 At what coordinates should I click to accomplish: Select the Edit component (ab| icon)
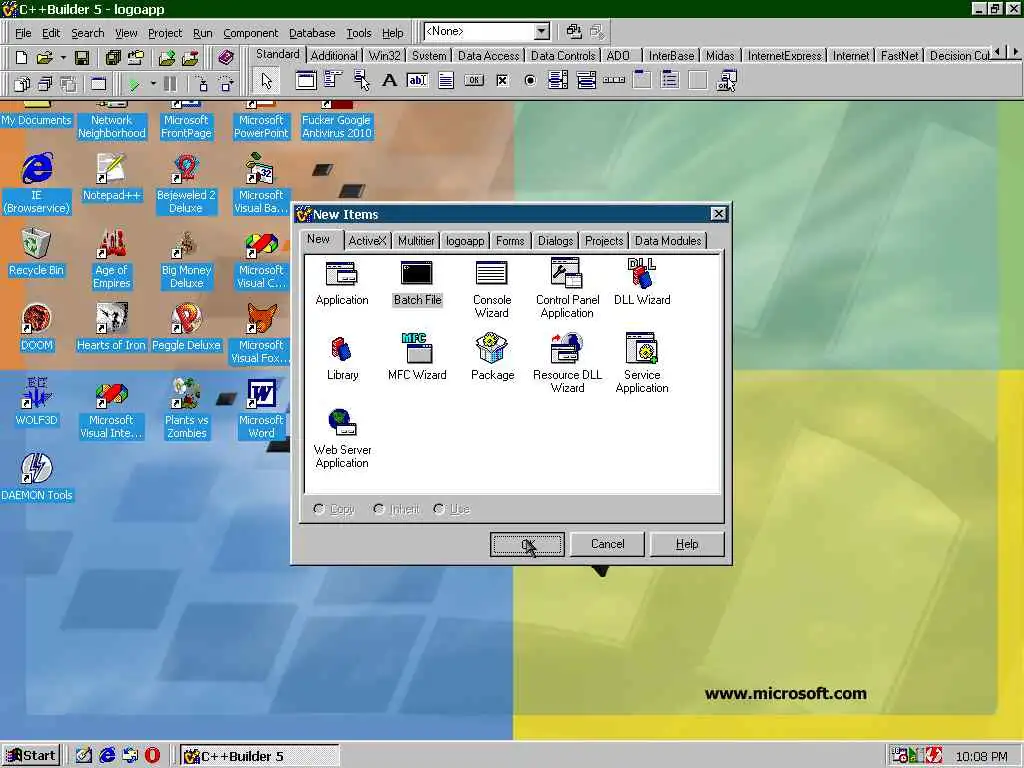pyautogui.click(x=417, y=80)
